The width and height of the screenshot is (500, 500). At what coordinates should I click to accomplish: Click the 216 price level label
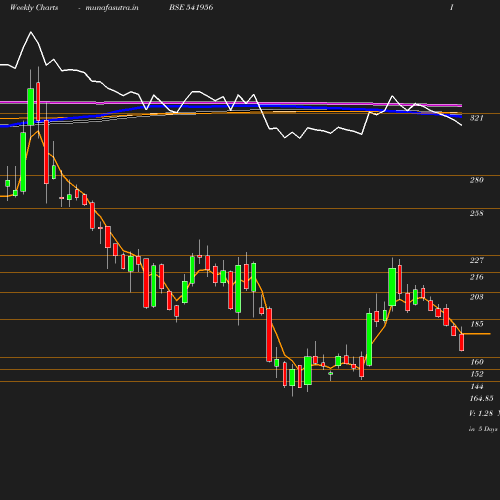click(477, 277)
